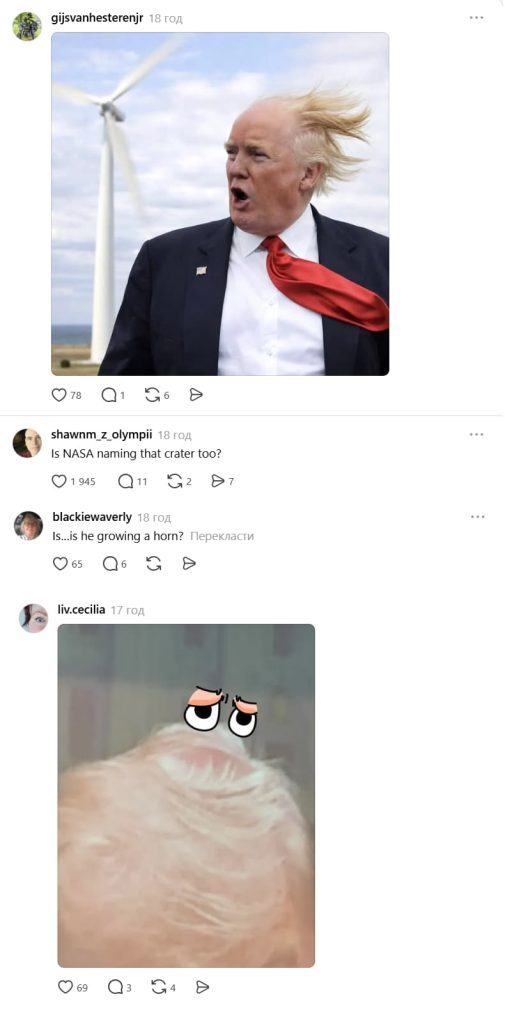Repost the gijsvanhesterenjr wind turbine post
This screenshot has width=505, height=1024.
point(152,395)
